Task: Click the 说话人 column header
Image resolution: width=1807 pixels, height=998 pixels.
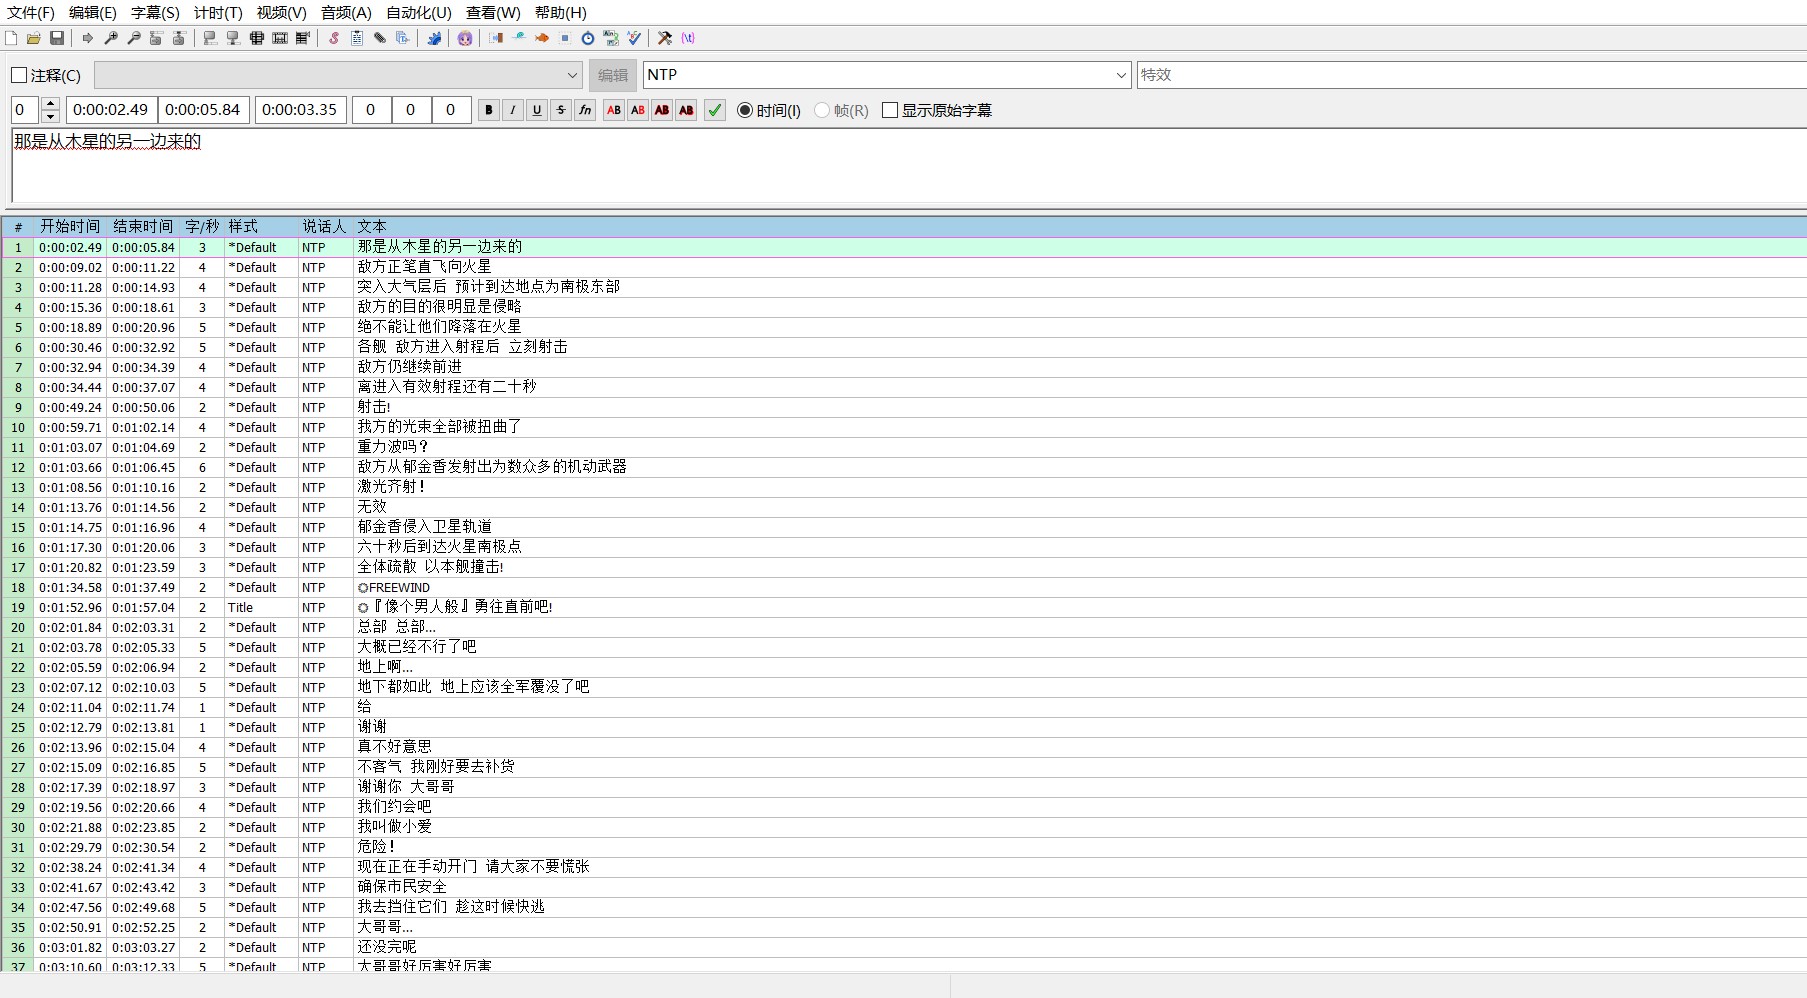Action: (x=324, y=227)
